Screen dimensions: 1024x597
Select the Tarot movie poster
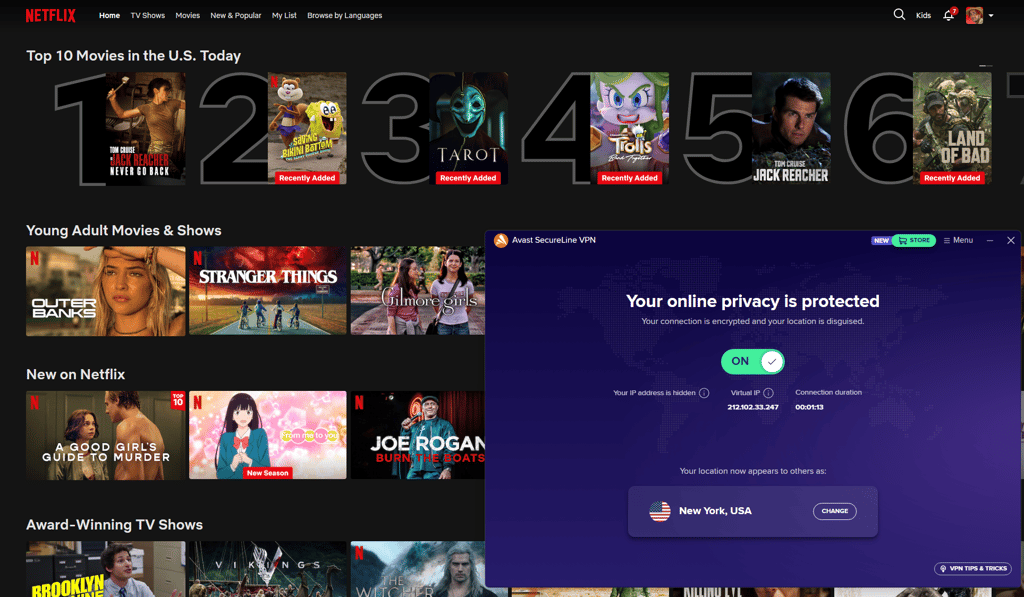click(468, 129)
